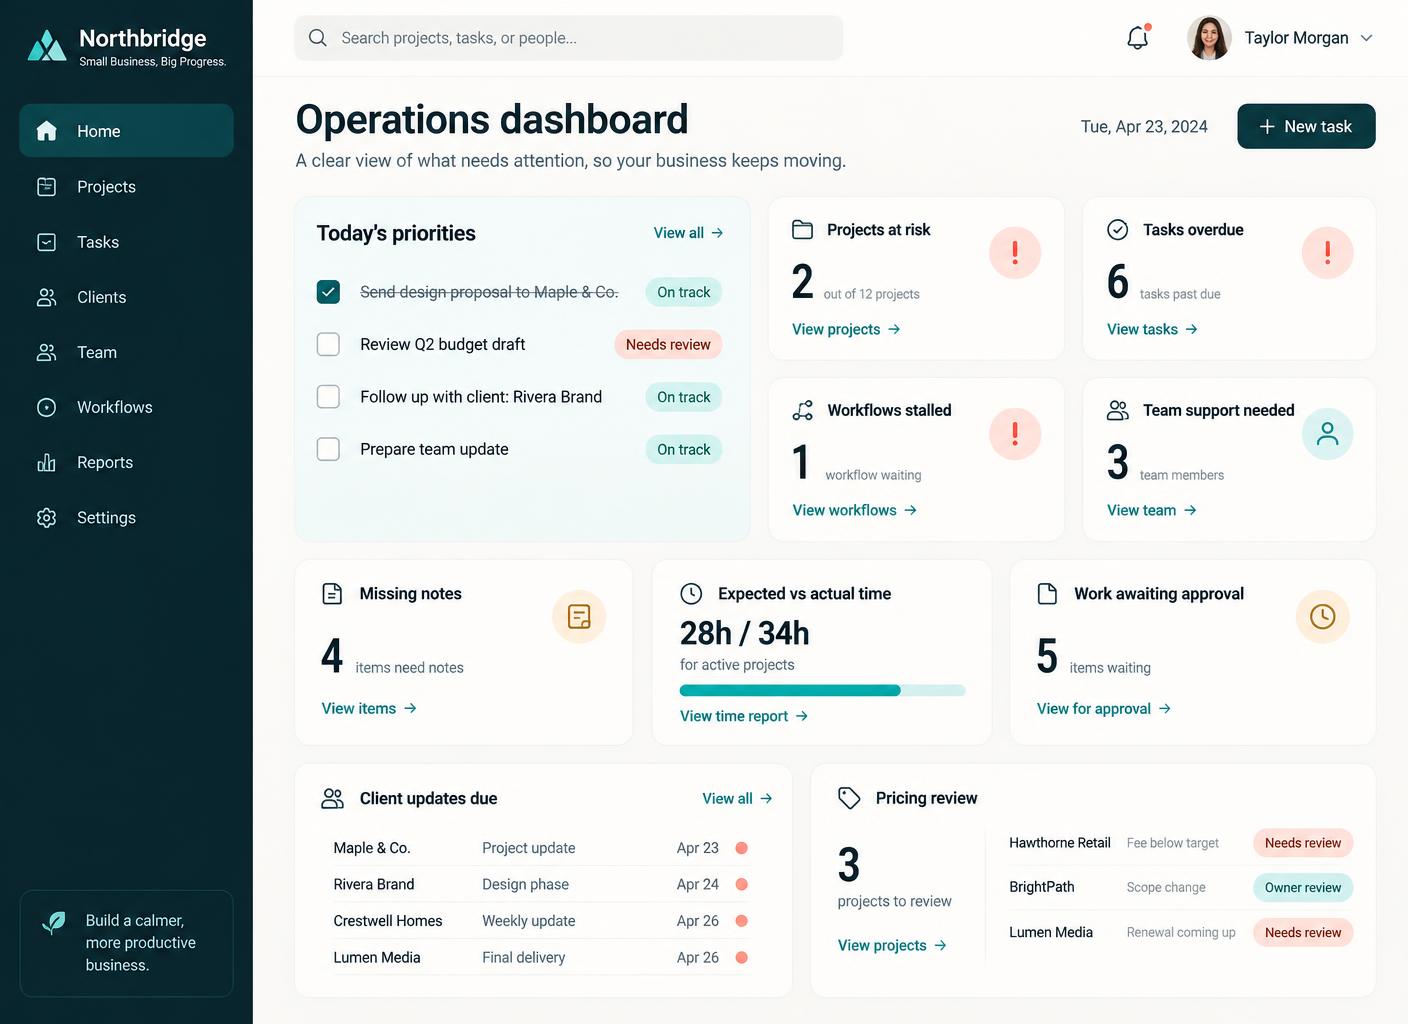Go to Home in the sidebar
This screenshot has height=1024, width=1408.
coord(126,131)
